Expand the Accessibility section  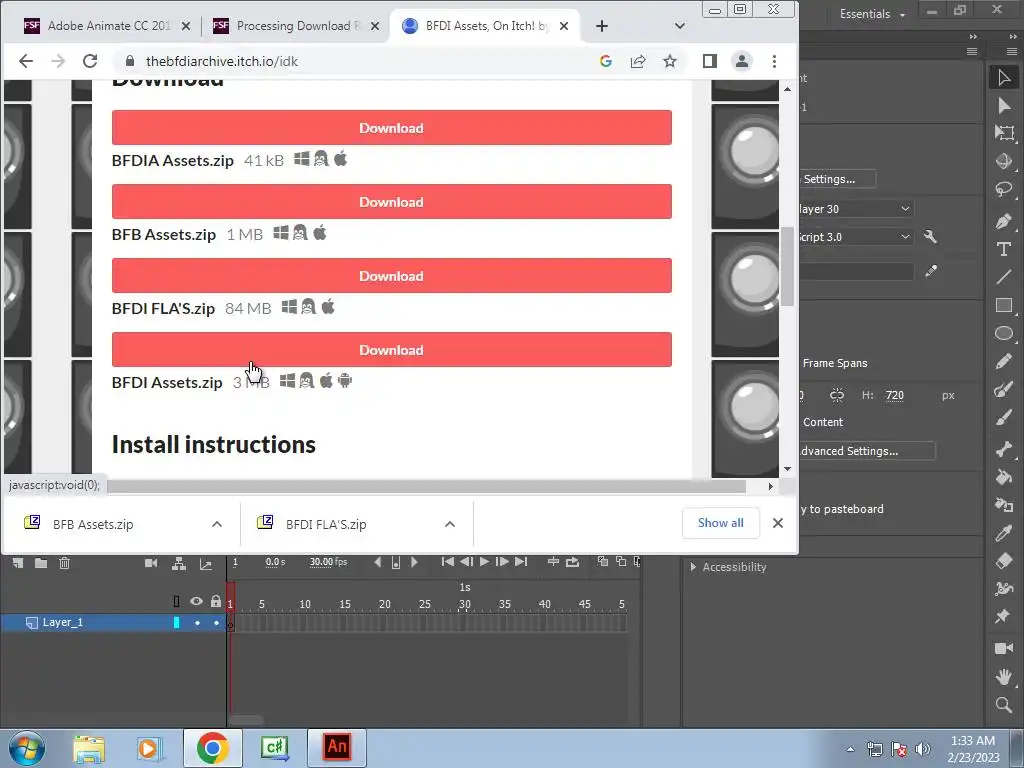(693, 567)
